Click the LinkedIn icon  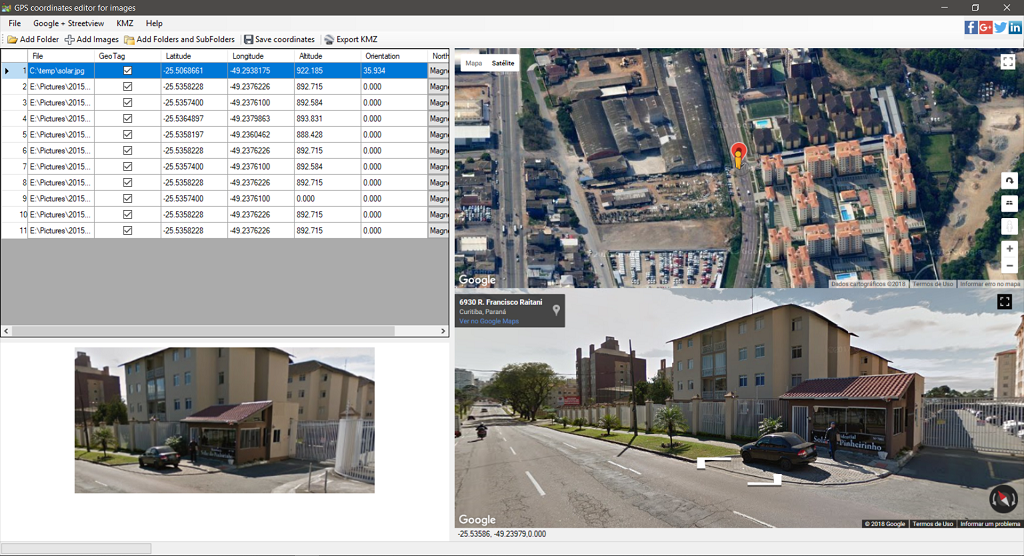pos(1015,27)
